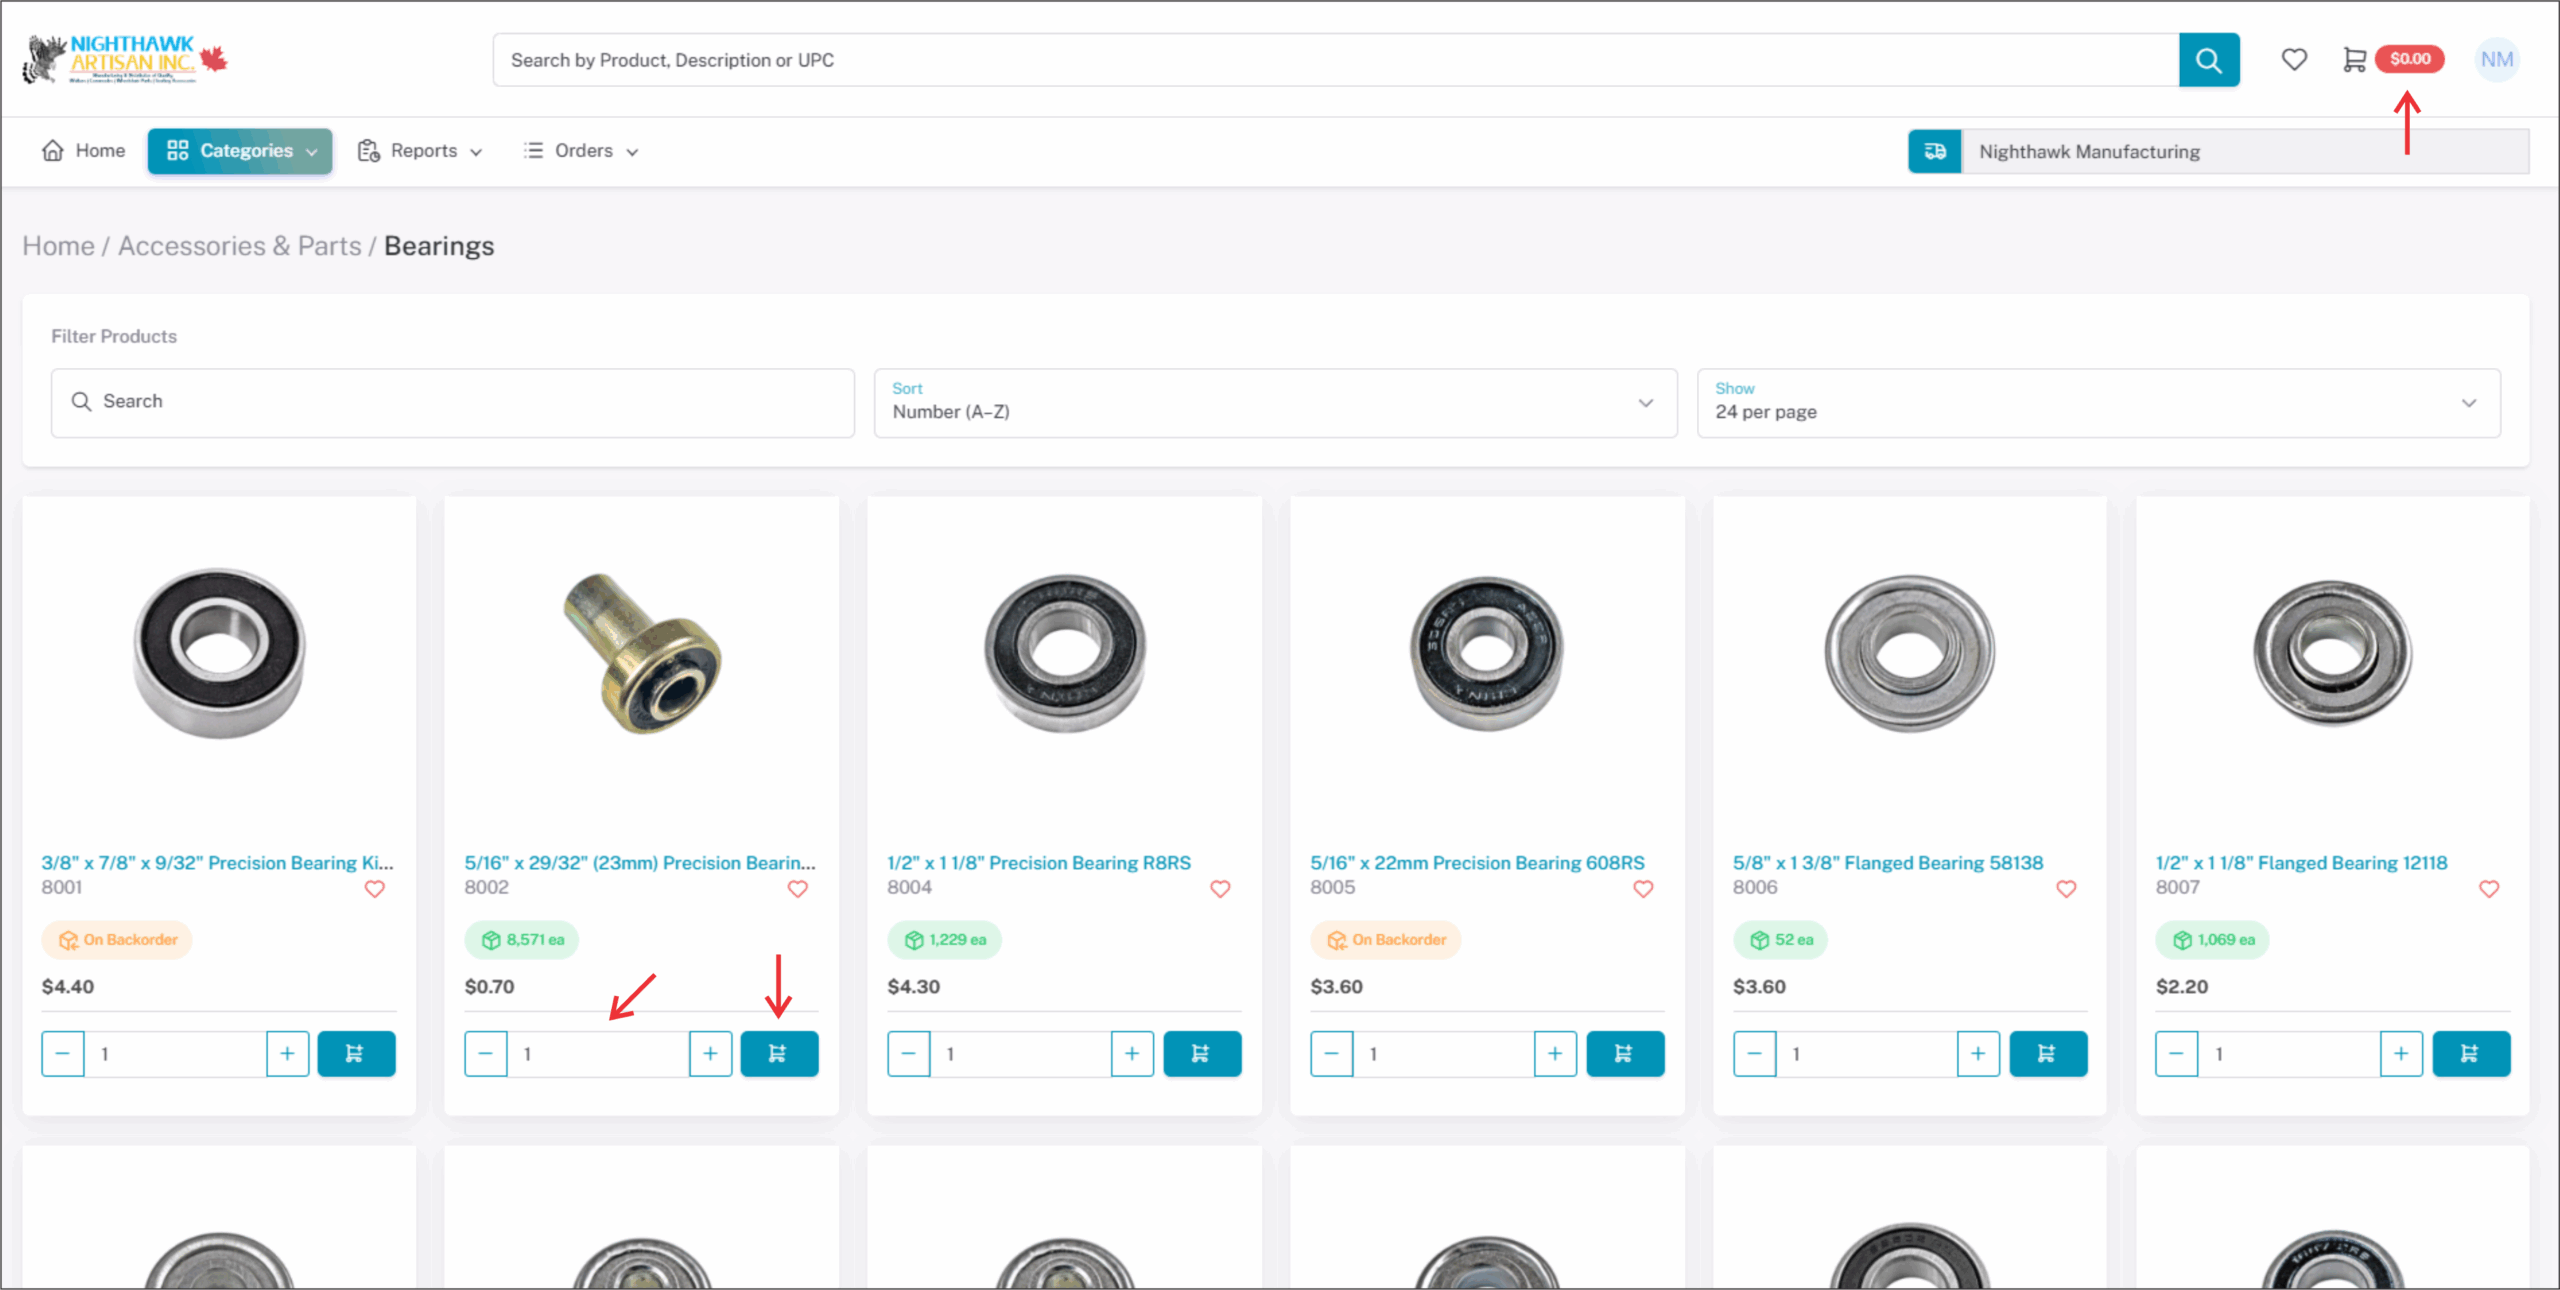Click the NM user avatar

2496,60
